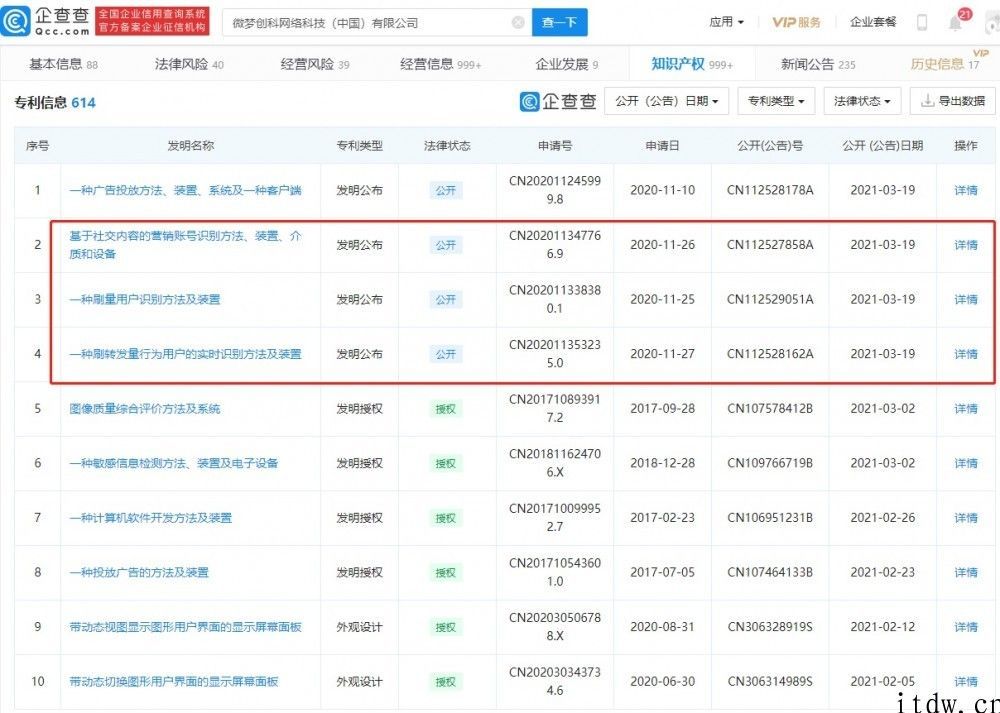Screen dimensions: 1000x713
Task: Click 详情 for patent CN112528162A
Action: point(966,354)
